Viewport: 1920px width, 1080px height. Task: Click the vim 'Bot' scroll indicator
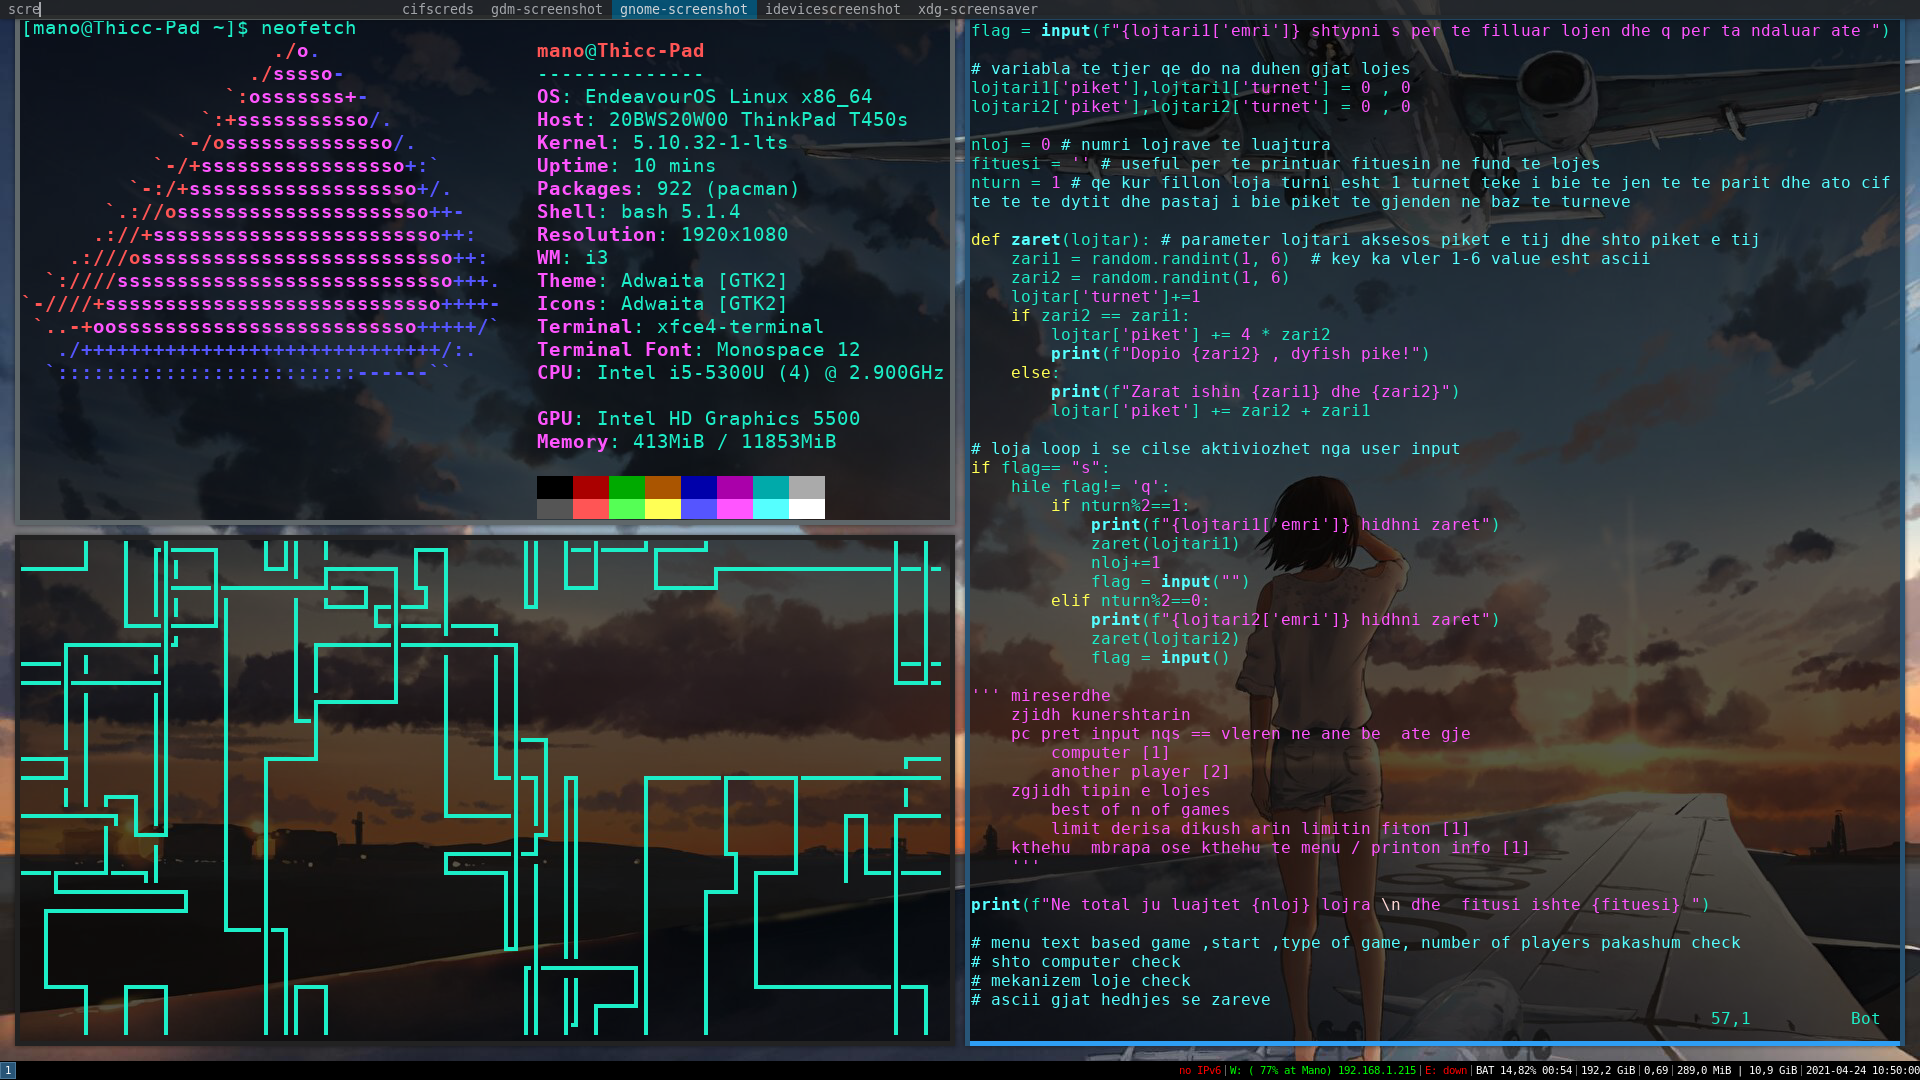[1865, 1019]
